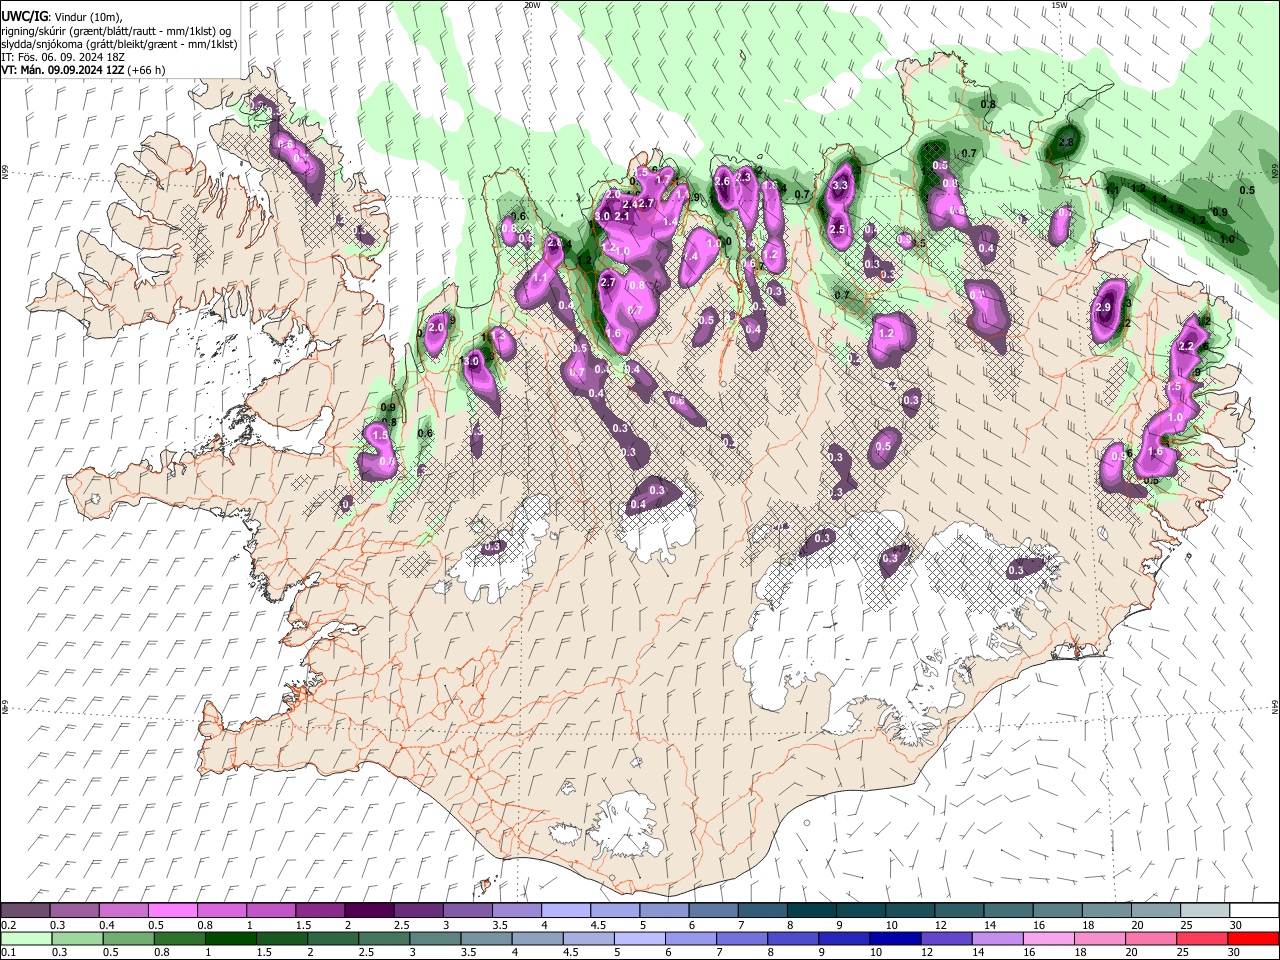Viewport: 1280px width, 960px height.
Task: Click the 2.2 value in east fjords cell
Action: pyautogui.click(x=1187, y=346)
